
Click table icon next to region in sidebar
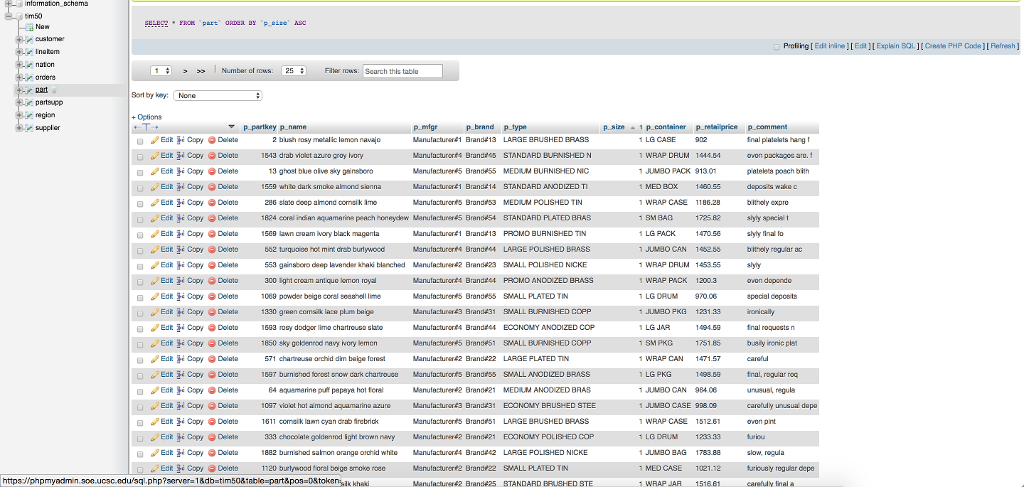pyautogui.click(x=29, y=115)
